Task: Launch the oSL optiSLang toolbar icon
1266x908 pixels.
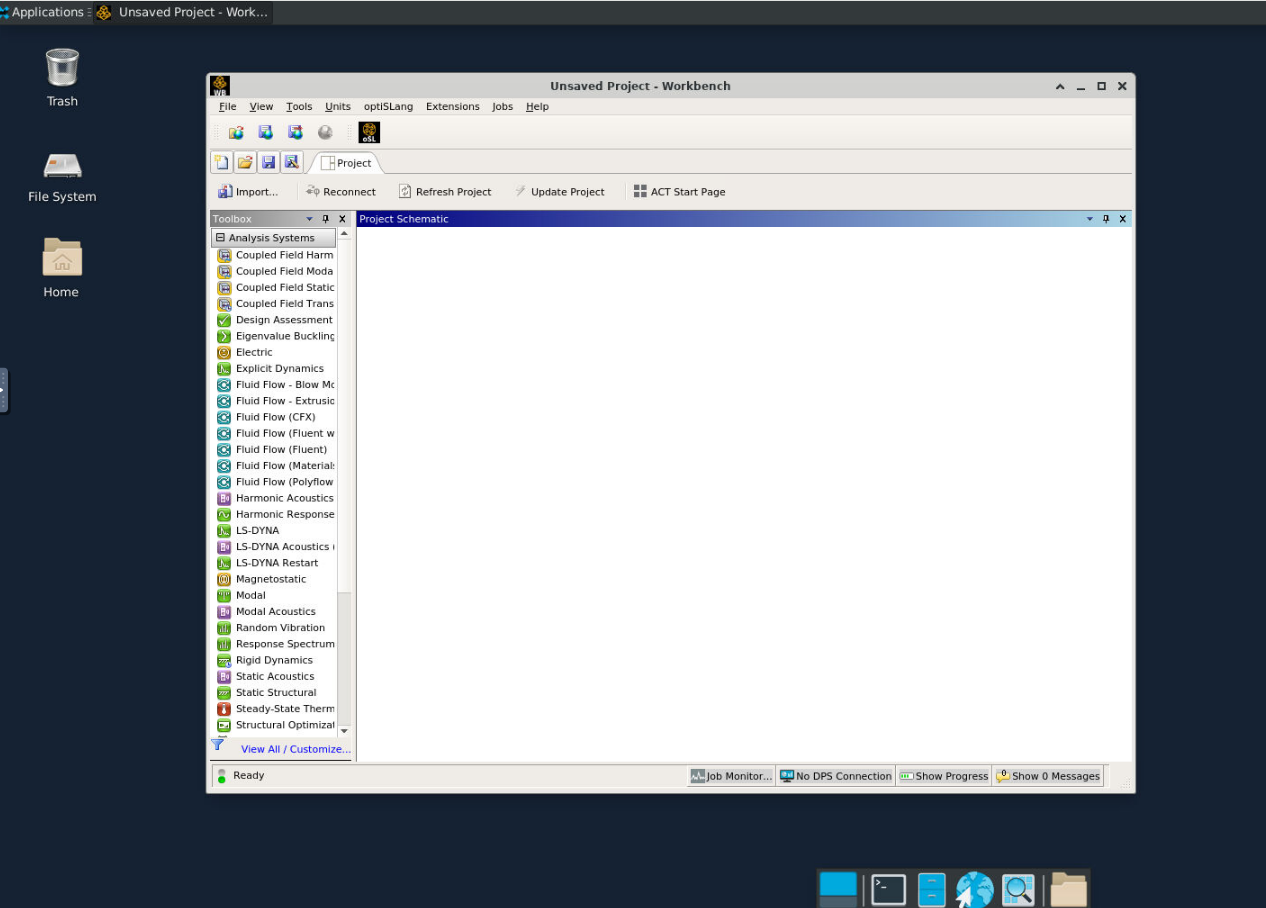Action: (x=369, y=132)
